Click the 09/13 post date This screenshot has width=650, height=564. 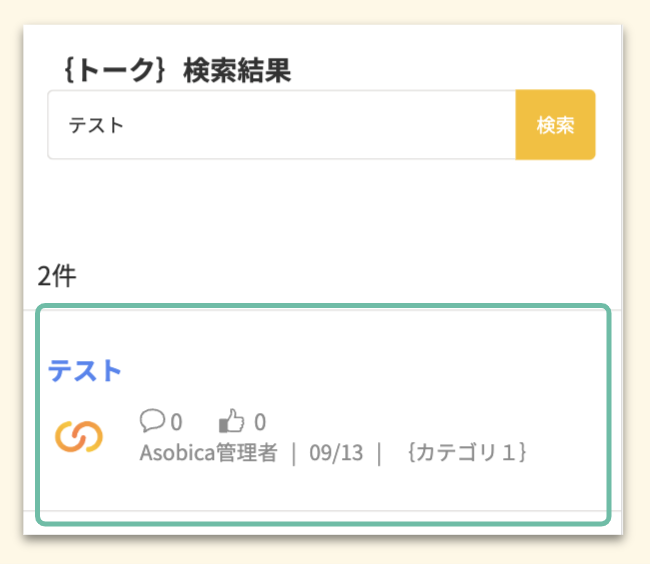coord(336,452)
